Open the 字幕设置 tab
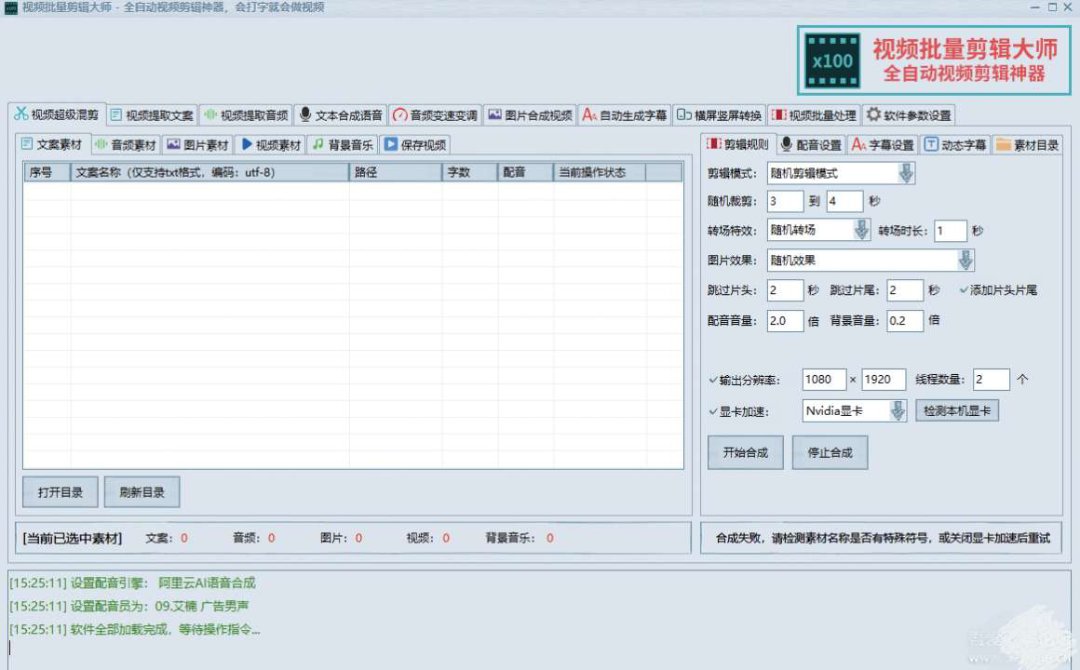The image size is (1080, 670). 883,144
